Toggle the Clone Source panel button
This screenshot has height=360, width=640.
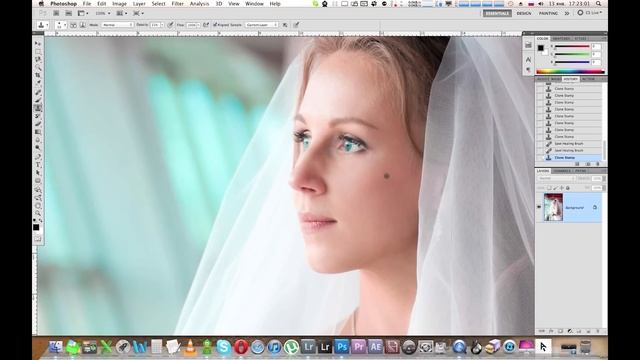(x=82, y=25)
